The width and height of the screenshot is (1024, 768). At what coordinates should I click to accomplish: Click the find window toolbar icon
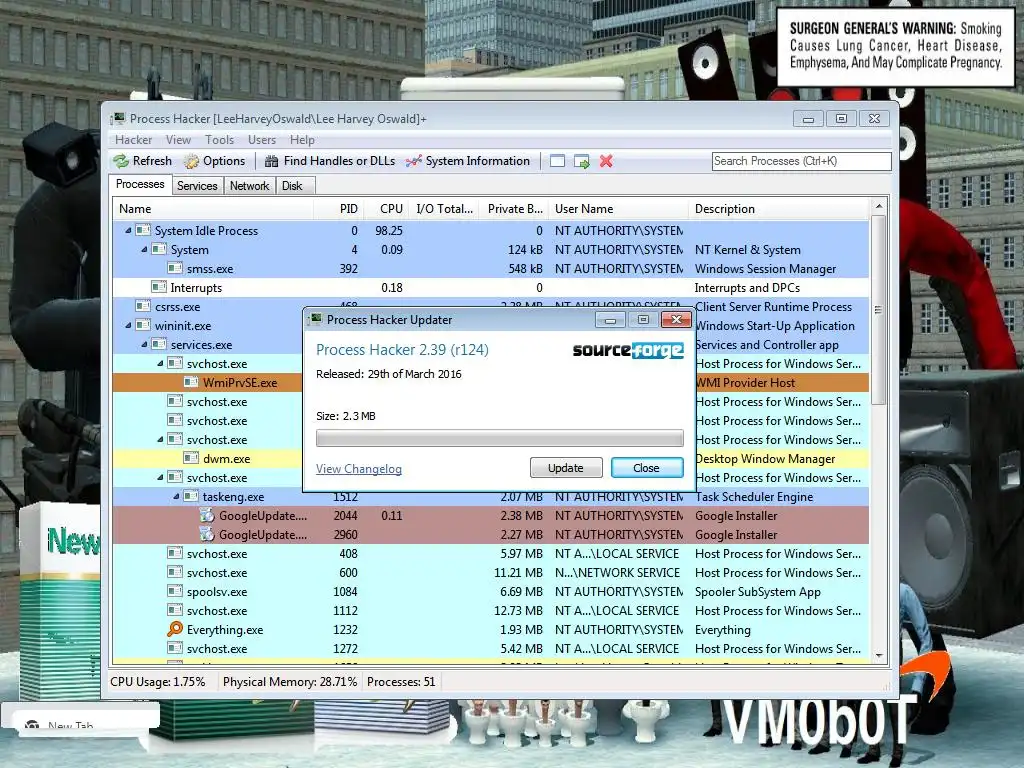(x=557, y=161)
